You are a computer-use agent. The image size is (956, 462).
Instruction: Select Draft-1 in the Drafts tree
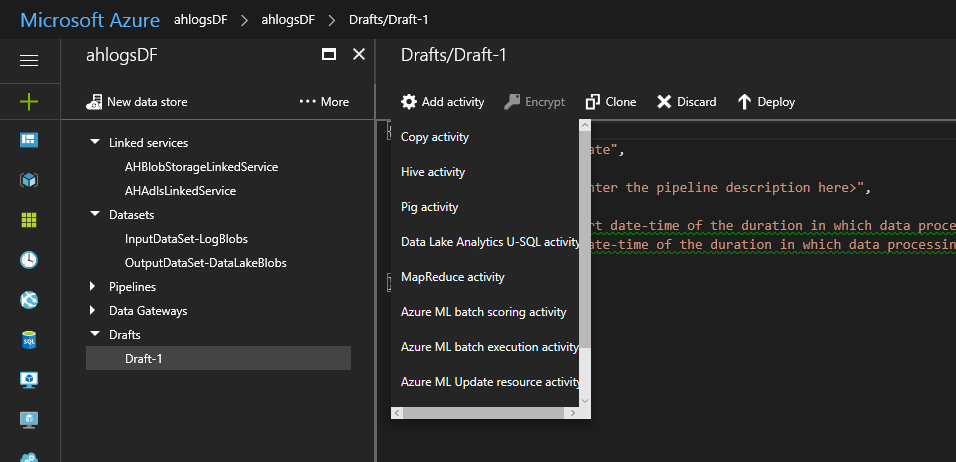218,358
